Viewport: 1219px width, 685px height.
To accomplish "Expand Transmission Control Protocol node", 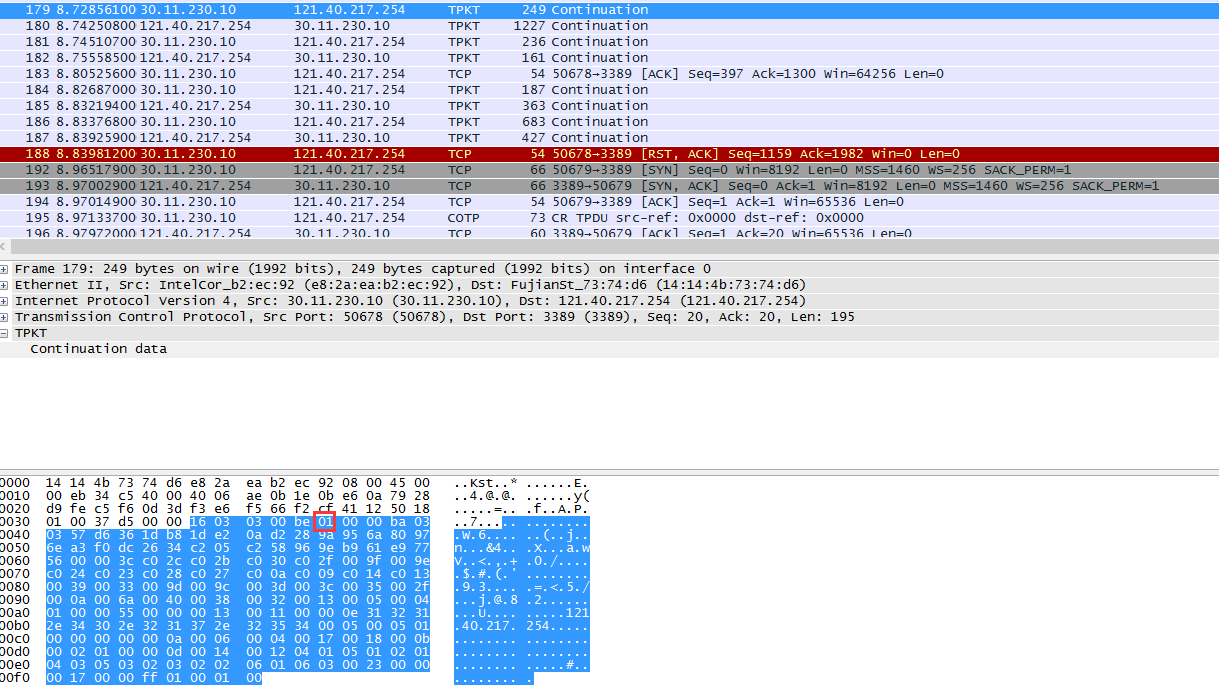I will (5, 317).
